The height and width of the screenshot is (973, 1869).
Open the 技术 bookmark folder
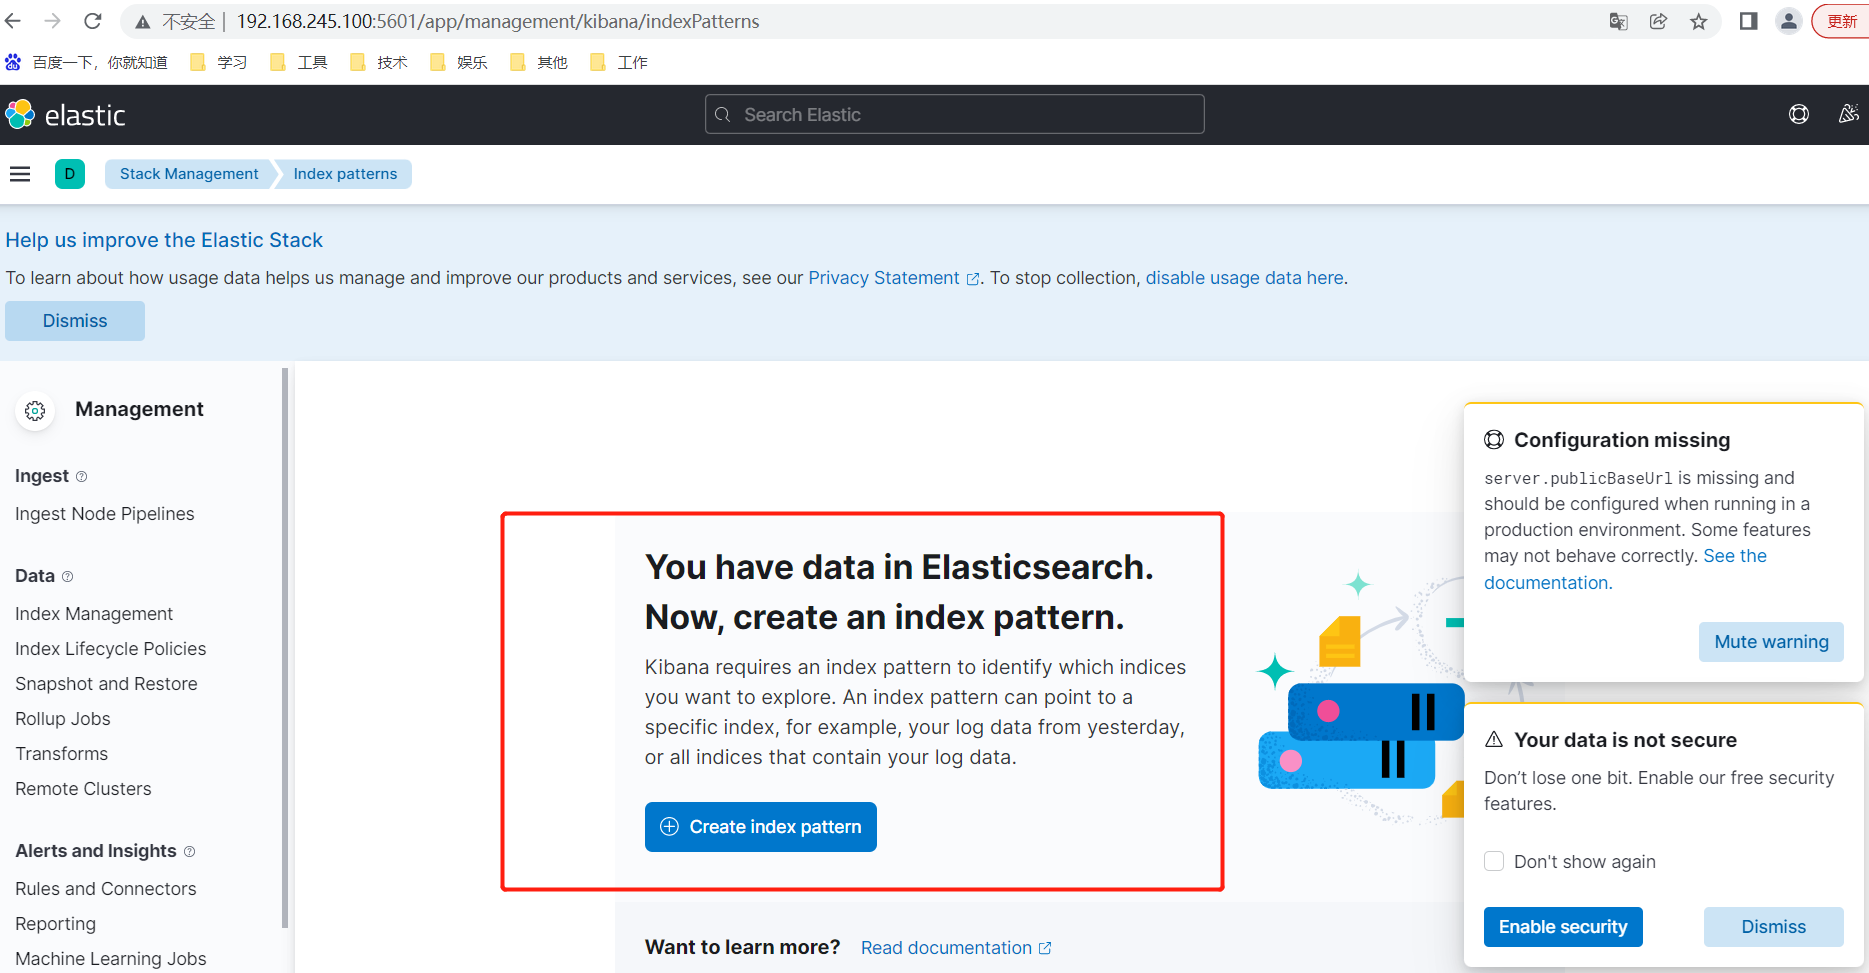(378, 63)
